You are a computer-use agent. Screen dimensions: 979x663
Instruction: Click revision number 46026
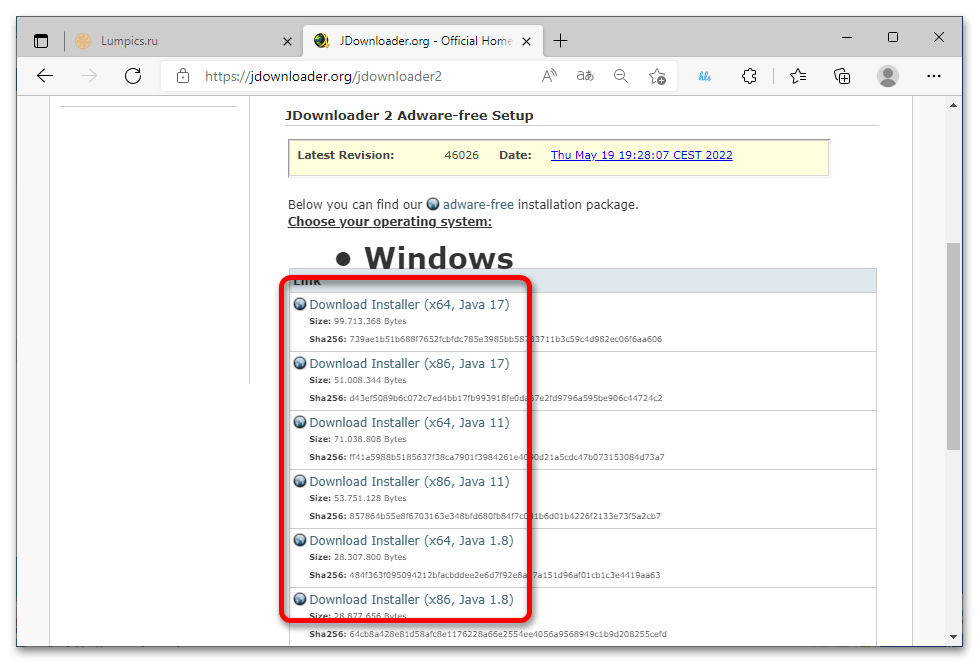[461, 155]
